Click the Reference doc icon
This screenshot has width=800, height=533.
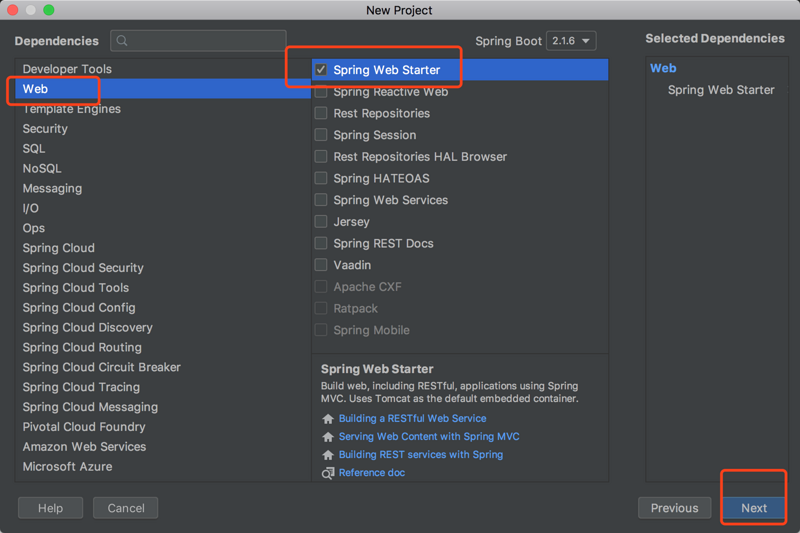click(x=328, y=473)
